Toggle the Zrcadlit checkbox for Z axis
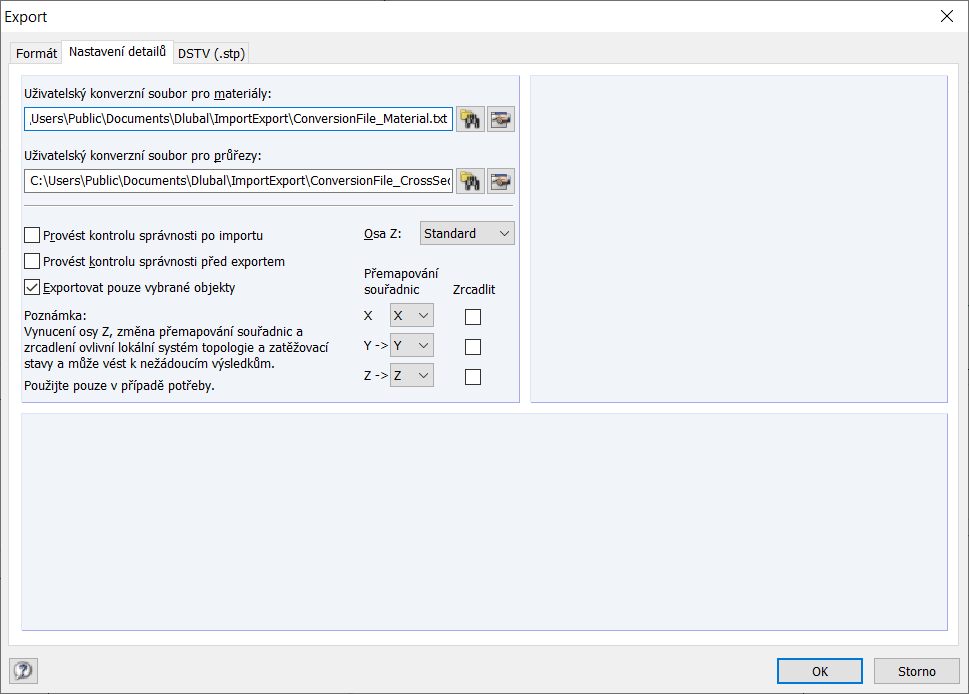This screenshot has width=969, height=694. (473, 377)
